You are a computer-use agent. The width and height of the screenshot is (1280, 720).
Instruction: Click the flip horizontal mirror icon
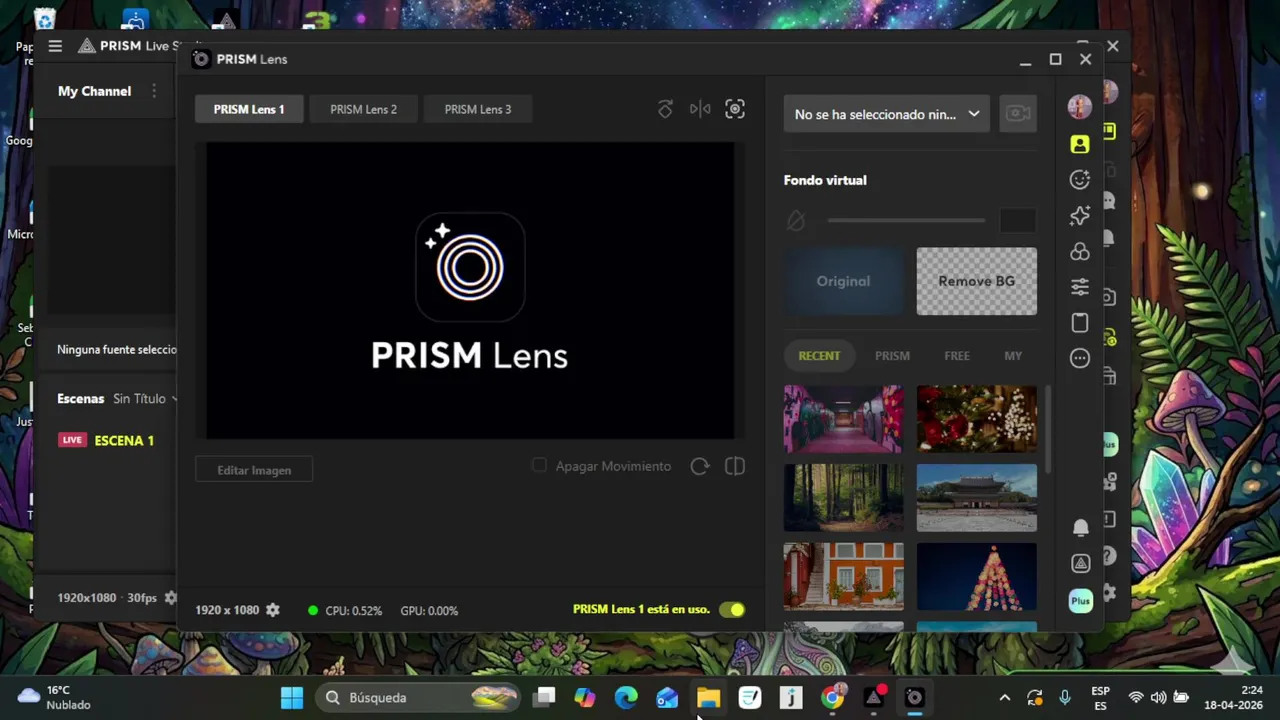click(x=700, y=109)
